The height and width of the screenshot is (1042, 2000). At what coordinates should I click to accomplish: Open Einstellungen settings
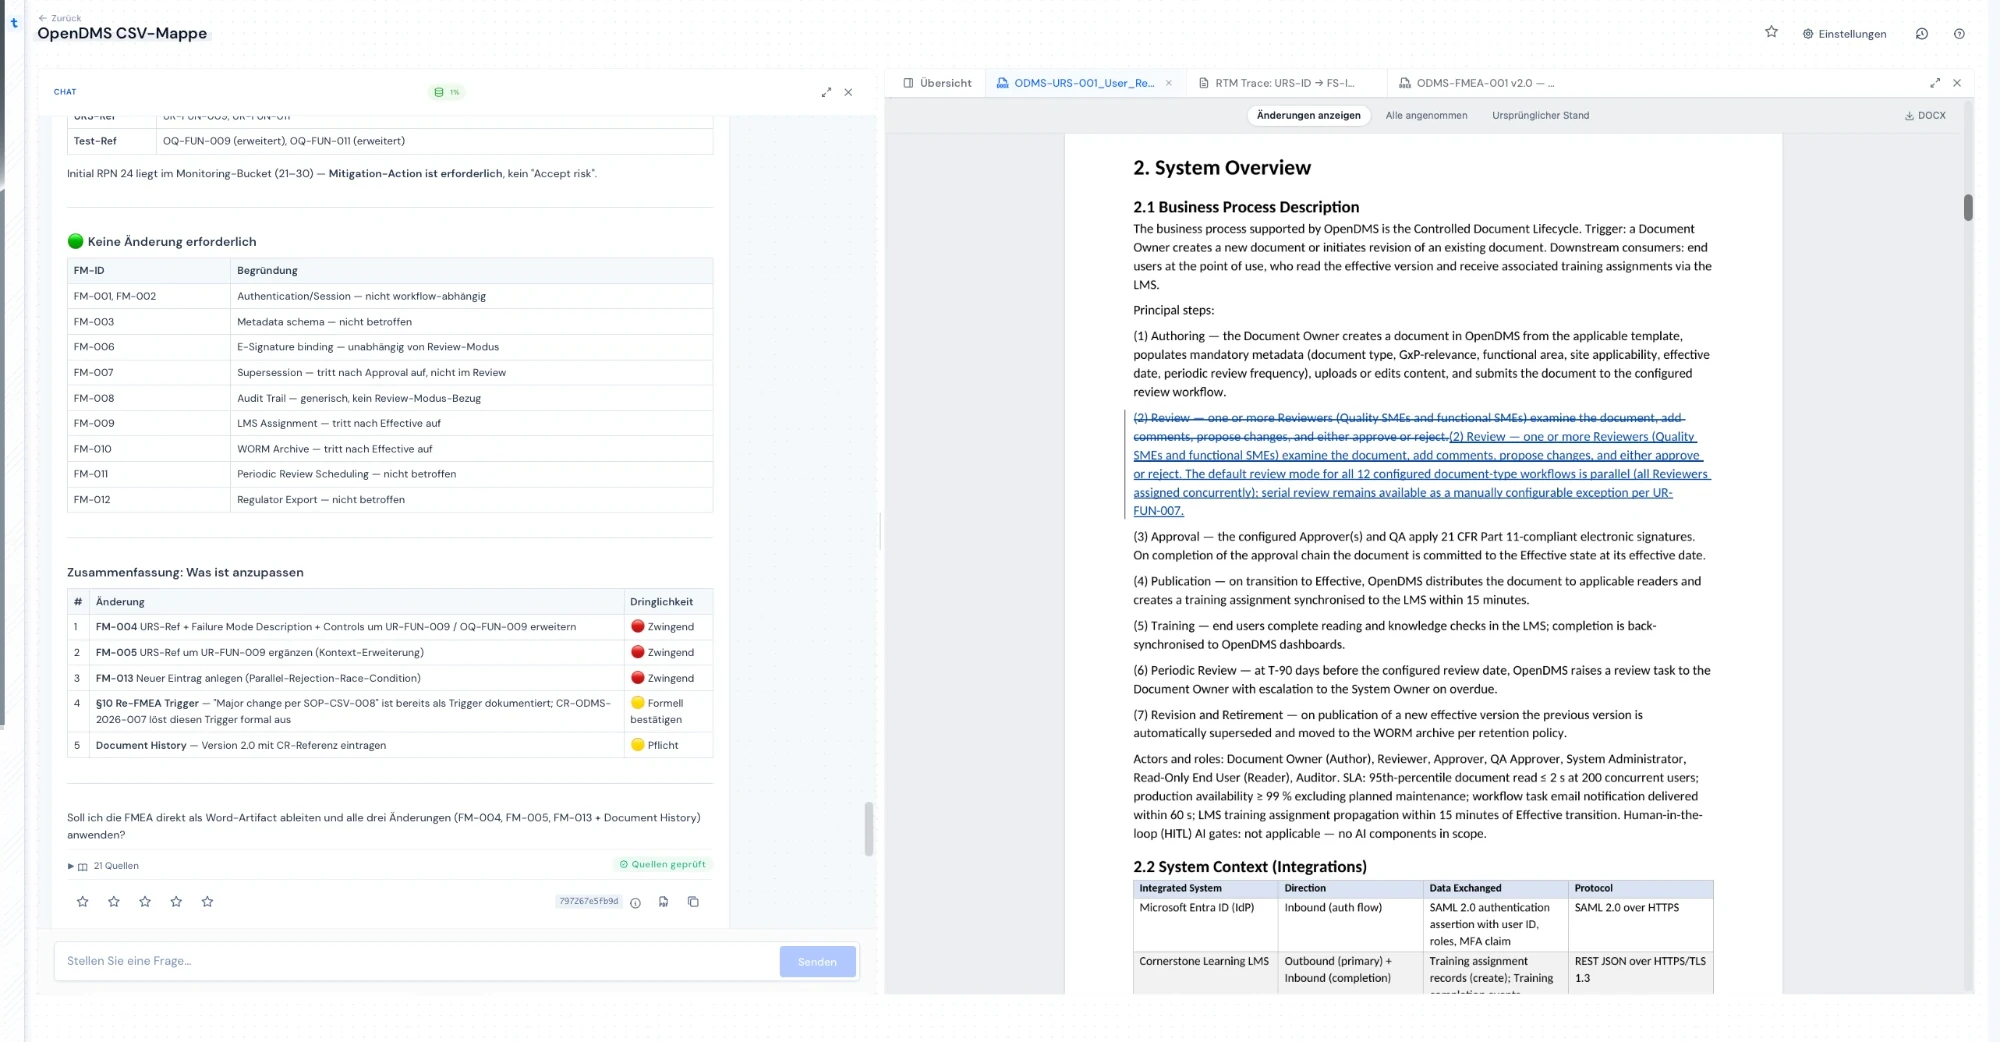pos(1845,34)
